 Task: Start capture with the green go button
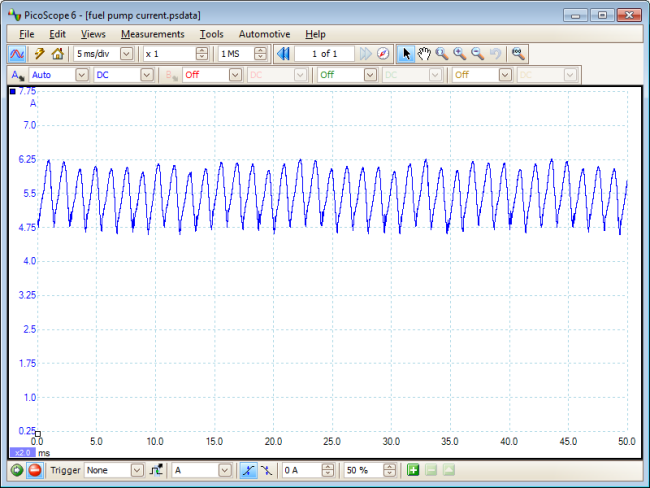click(17, 470)
